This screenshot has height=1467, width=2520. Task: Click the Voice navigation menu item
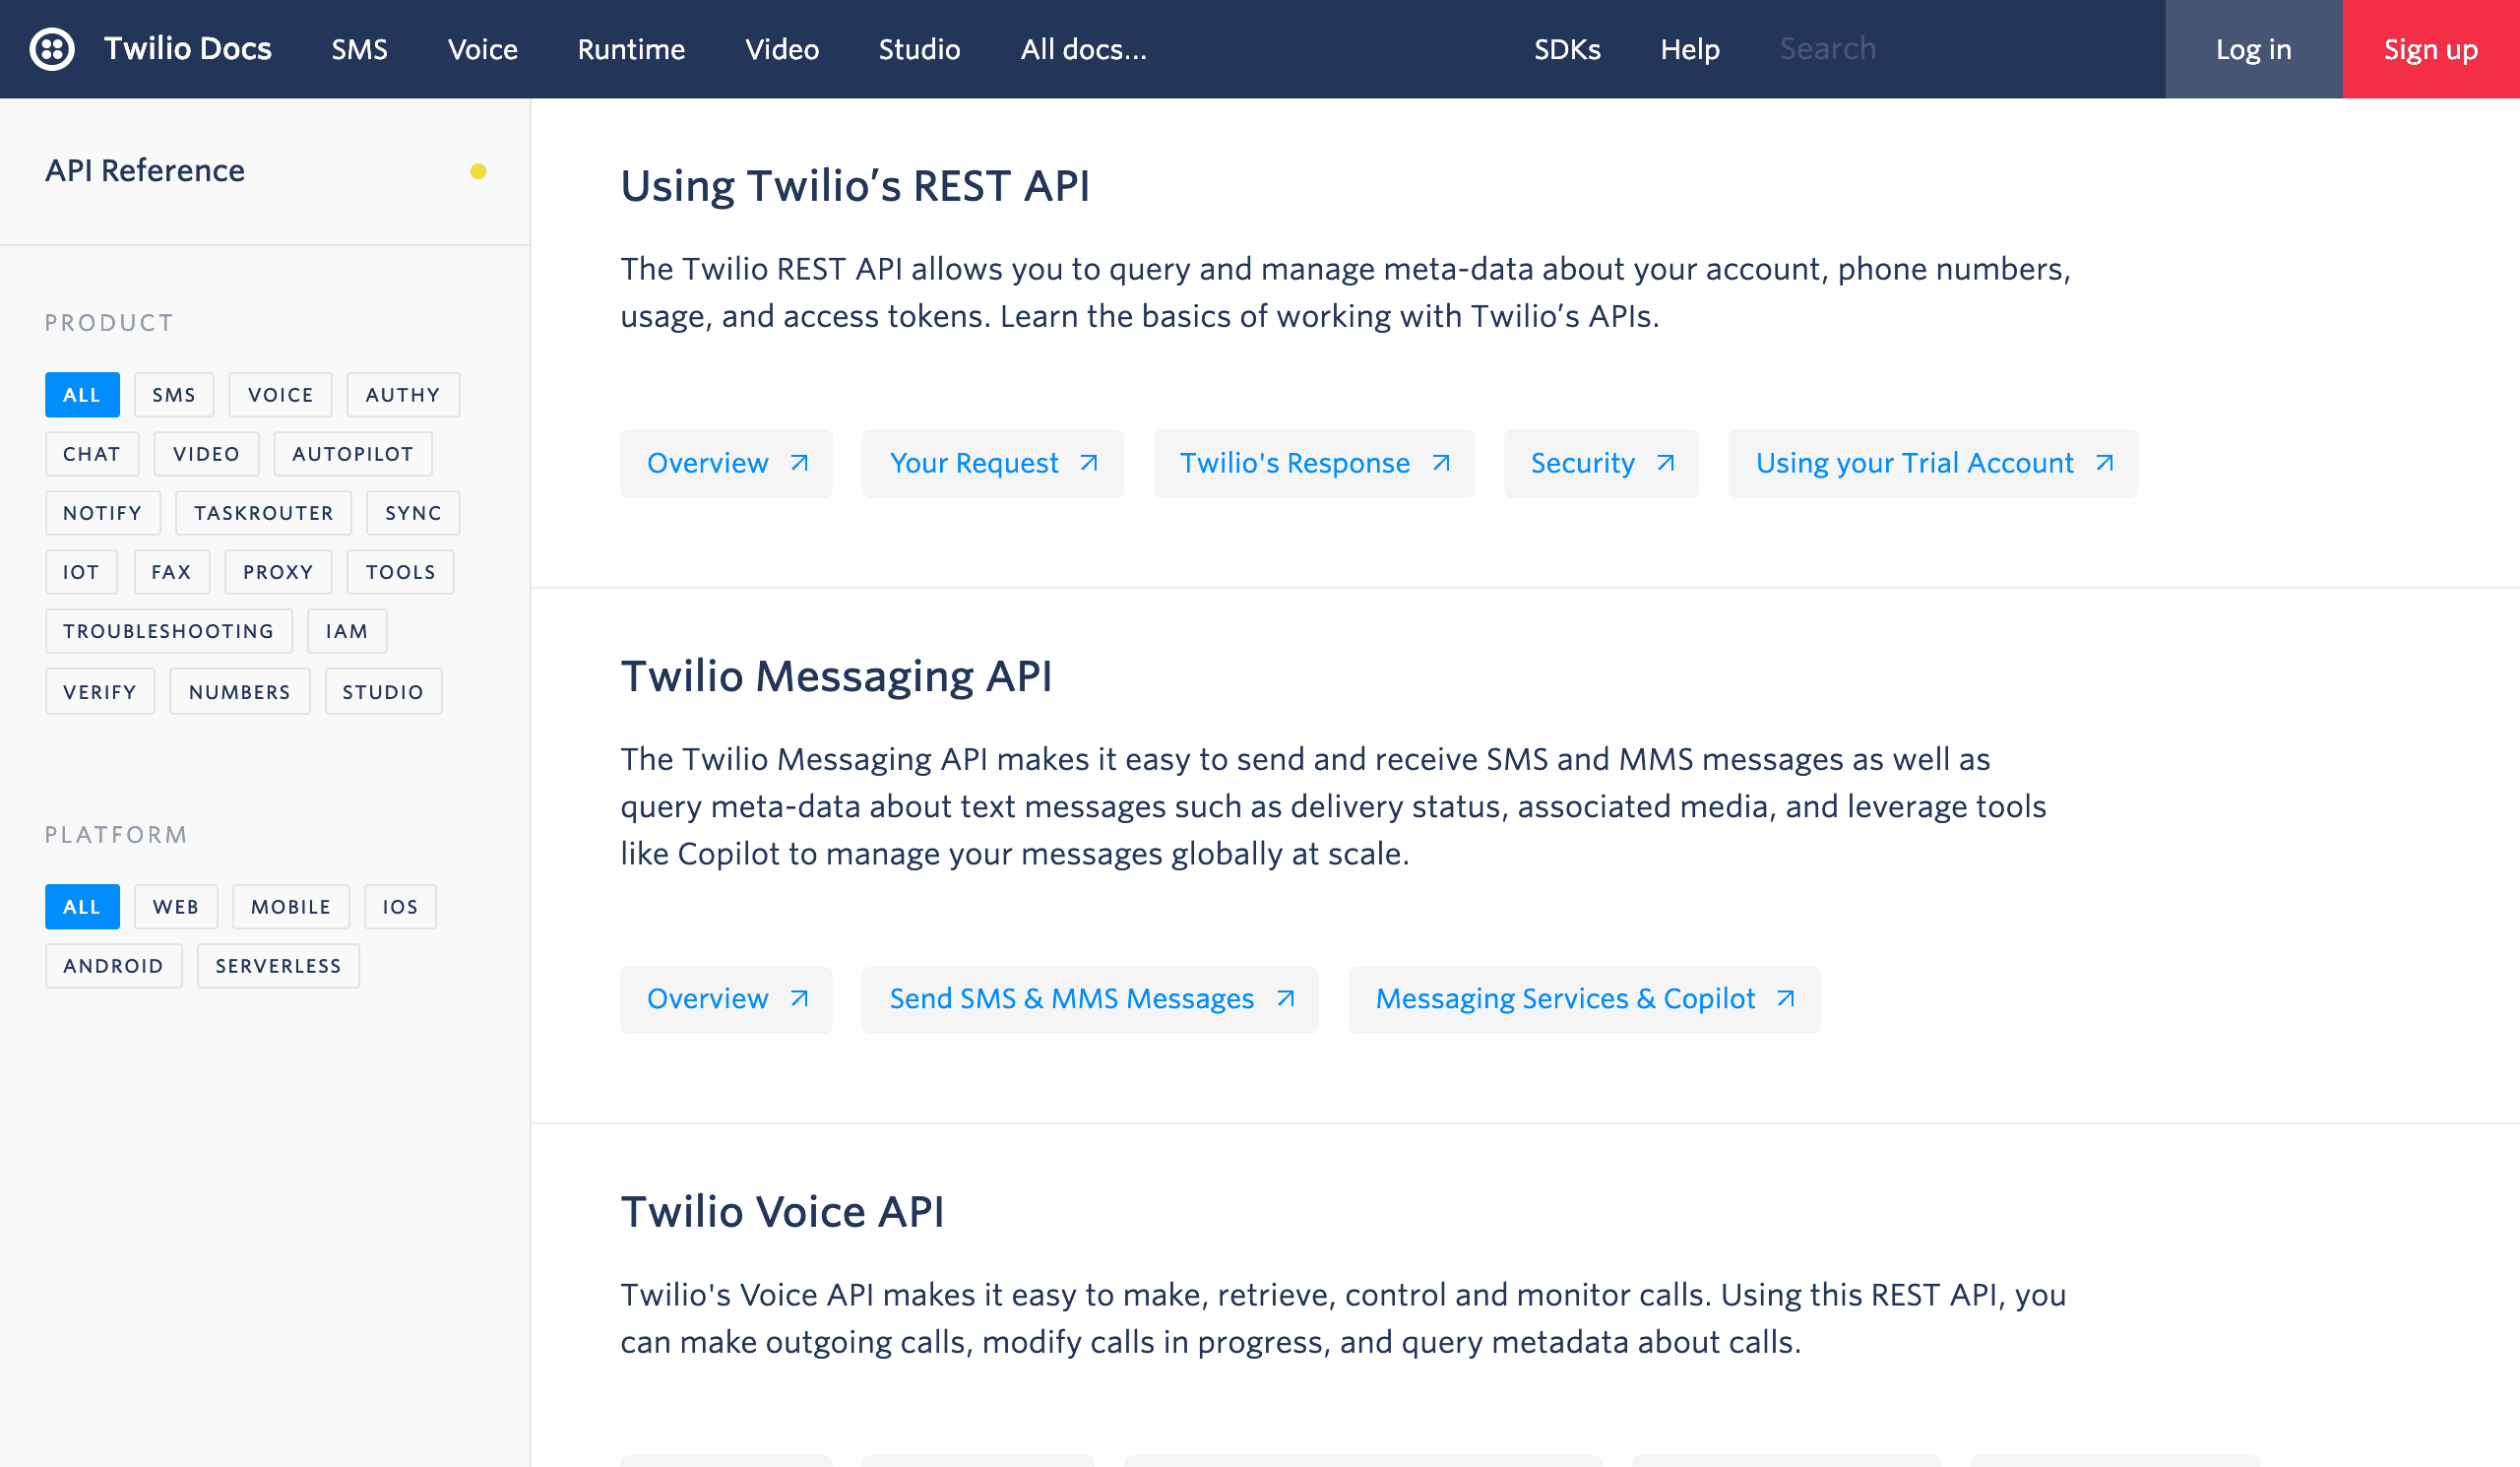pyautogui.click(x=481, y=49)
